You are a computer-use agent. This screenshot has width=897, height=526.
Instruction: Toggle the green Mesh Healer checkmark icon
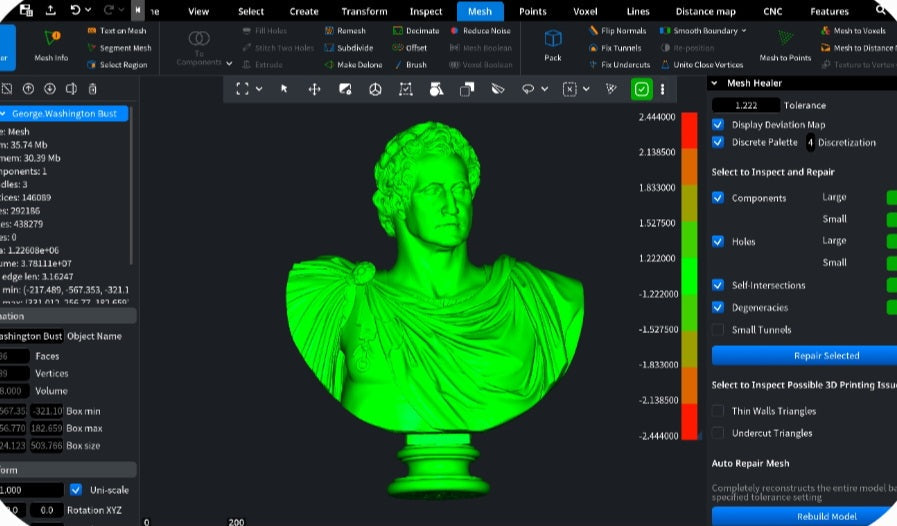pos(641,89)
